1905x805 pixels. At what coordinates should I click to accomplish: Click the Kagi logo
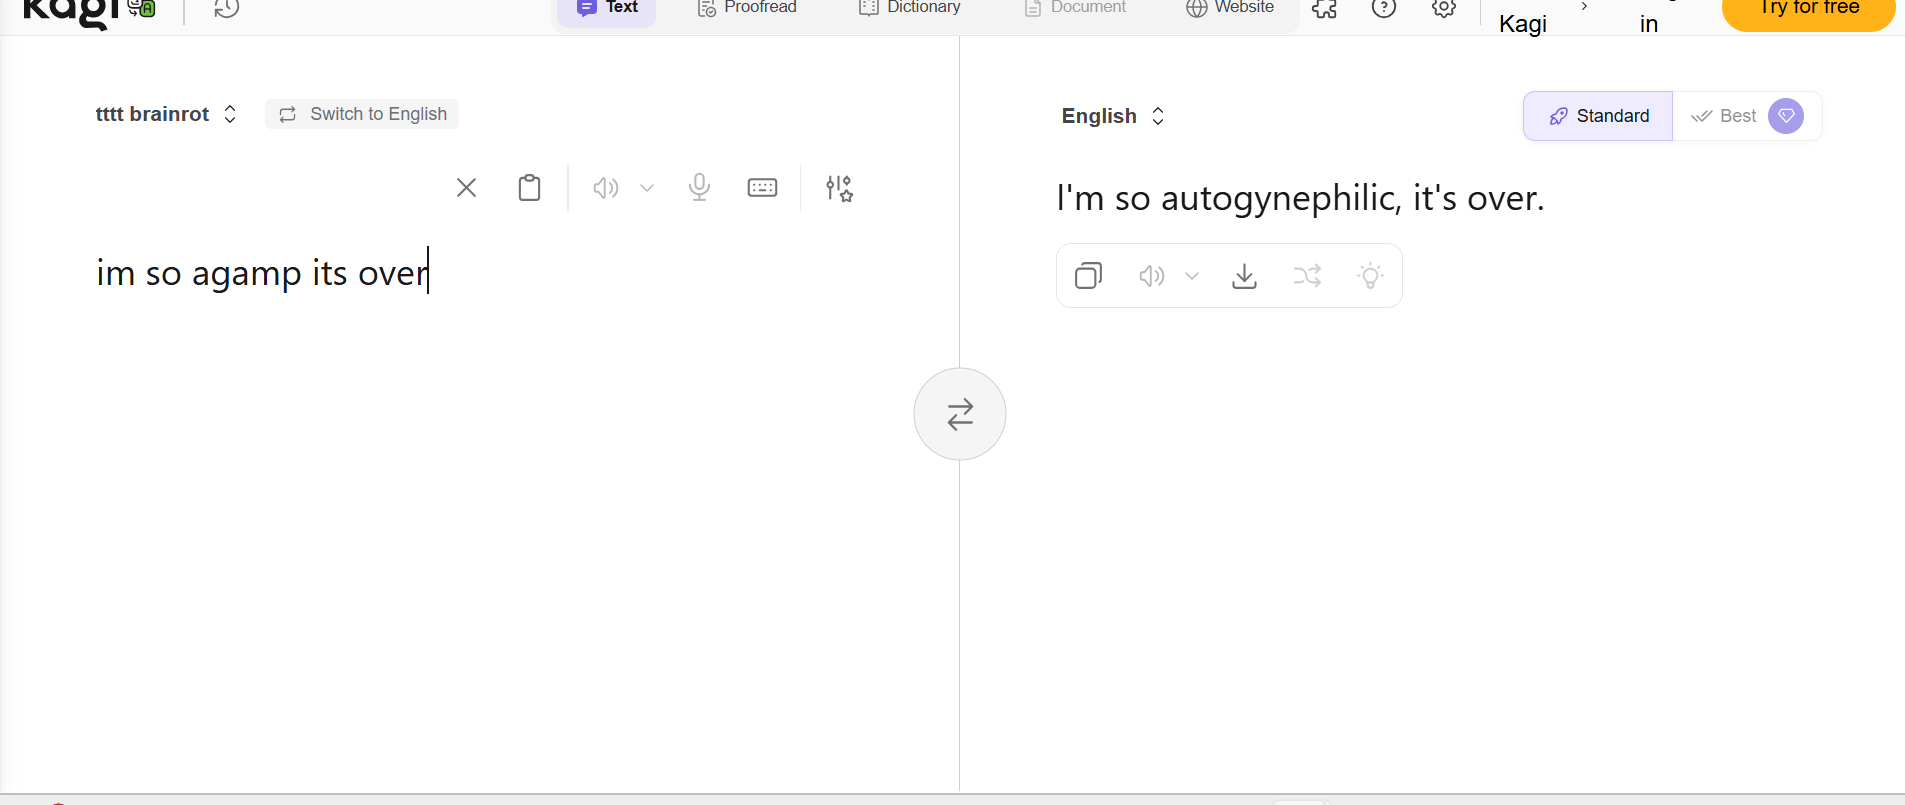(x=70, y=12)
